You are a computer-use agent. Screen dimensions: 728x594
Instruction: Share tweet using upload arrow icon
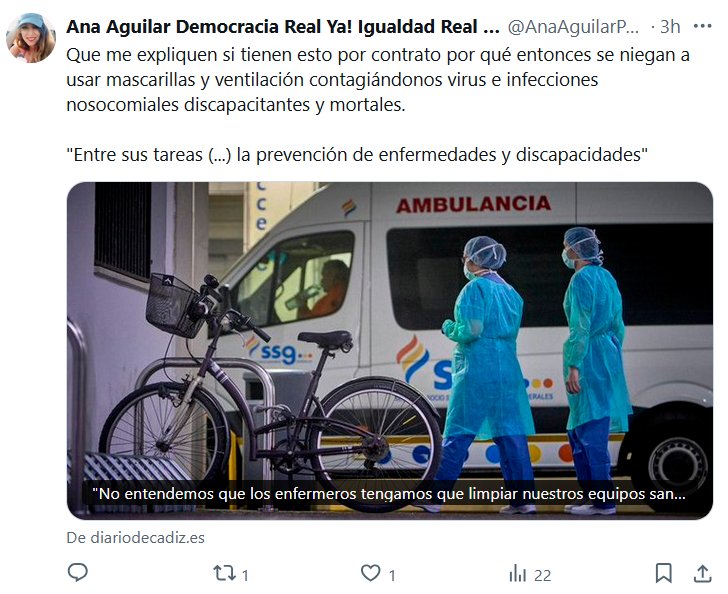[702, 573]
